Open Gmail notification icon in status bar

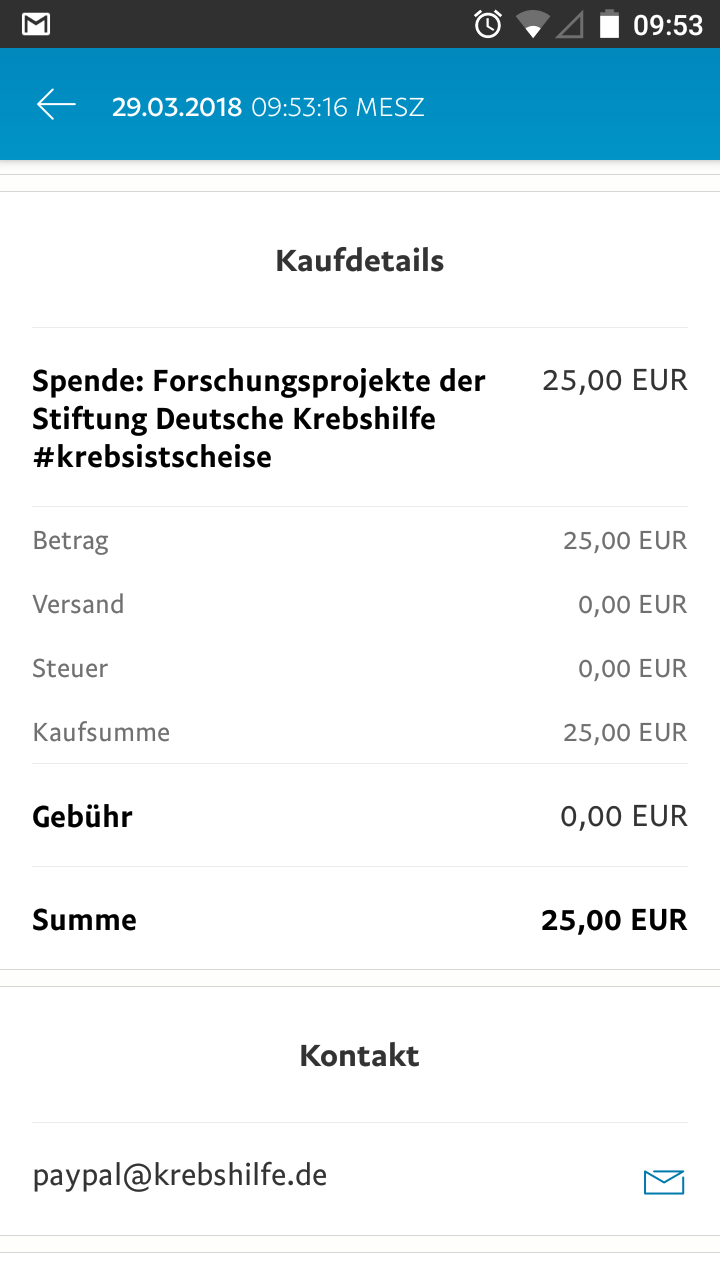click(x=36, y=25)
